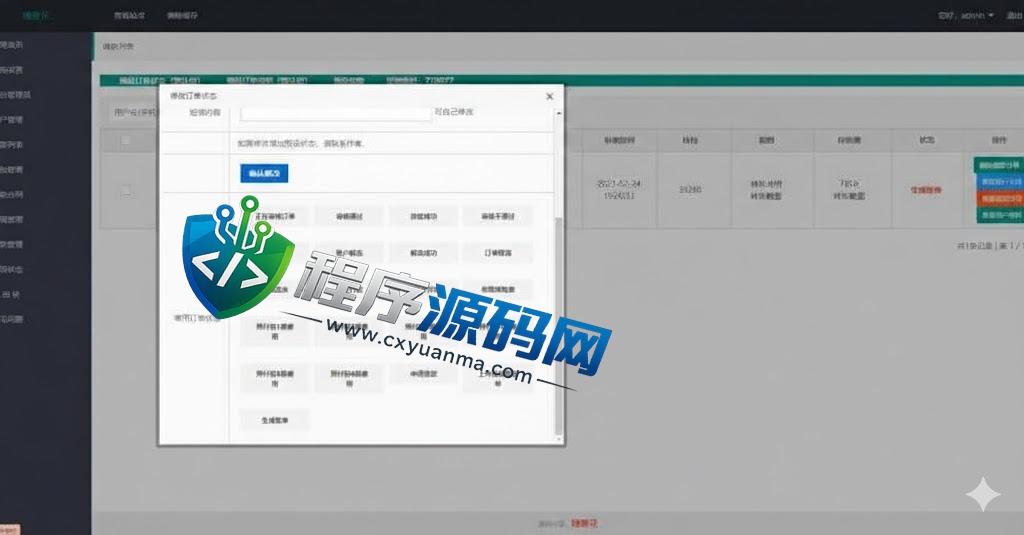Select the 订单取消 status option
Viewport: 1024px width, 535px height.
coord(498,253)
